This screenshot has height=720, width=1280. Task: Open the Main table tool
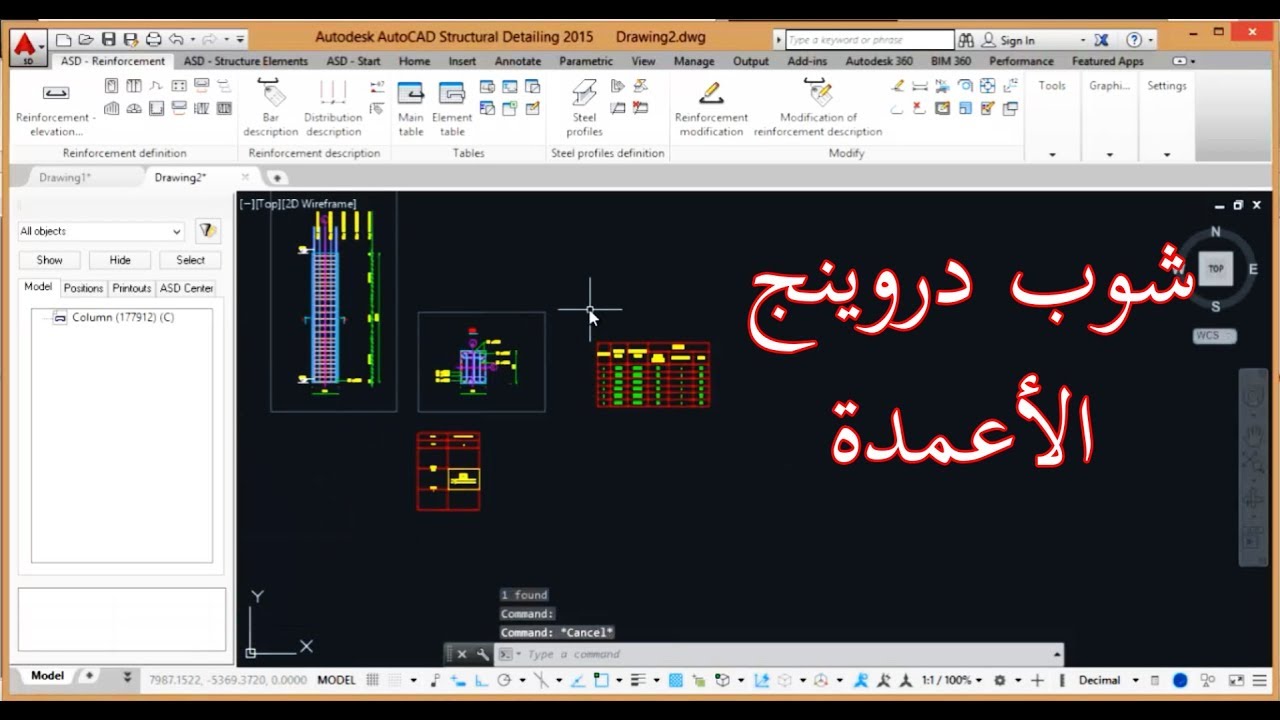coord(411,108)
